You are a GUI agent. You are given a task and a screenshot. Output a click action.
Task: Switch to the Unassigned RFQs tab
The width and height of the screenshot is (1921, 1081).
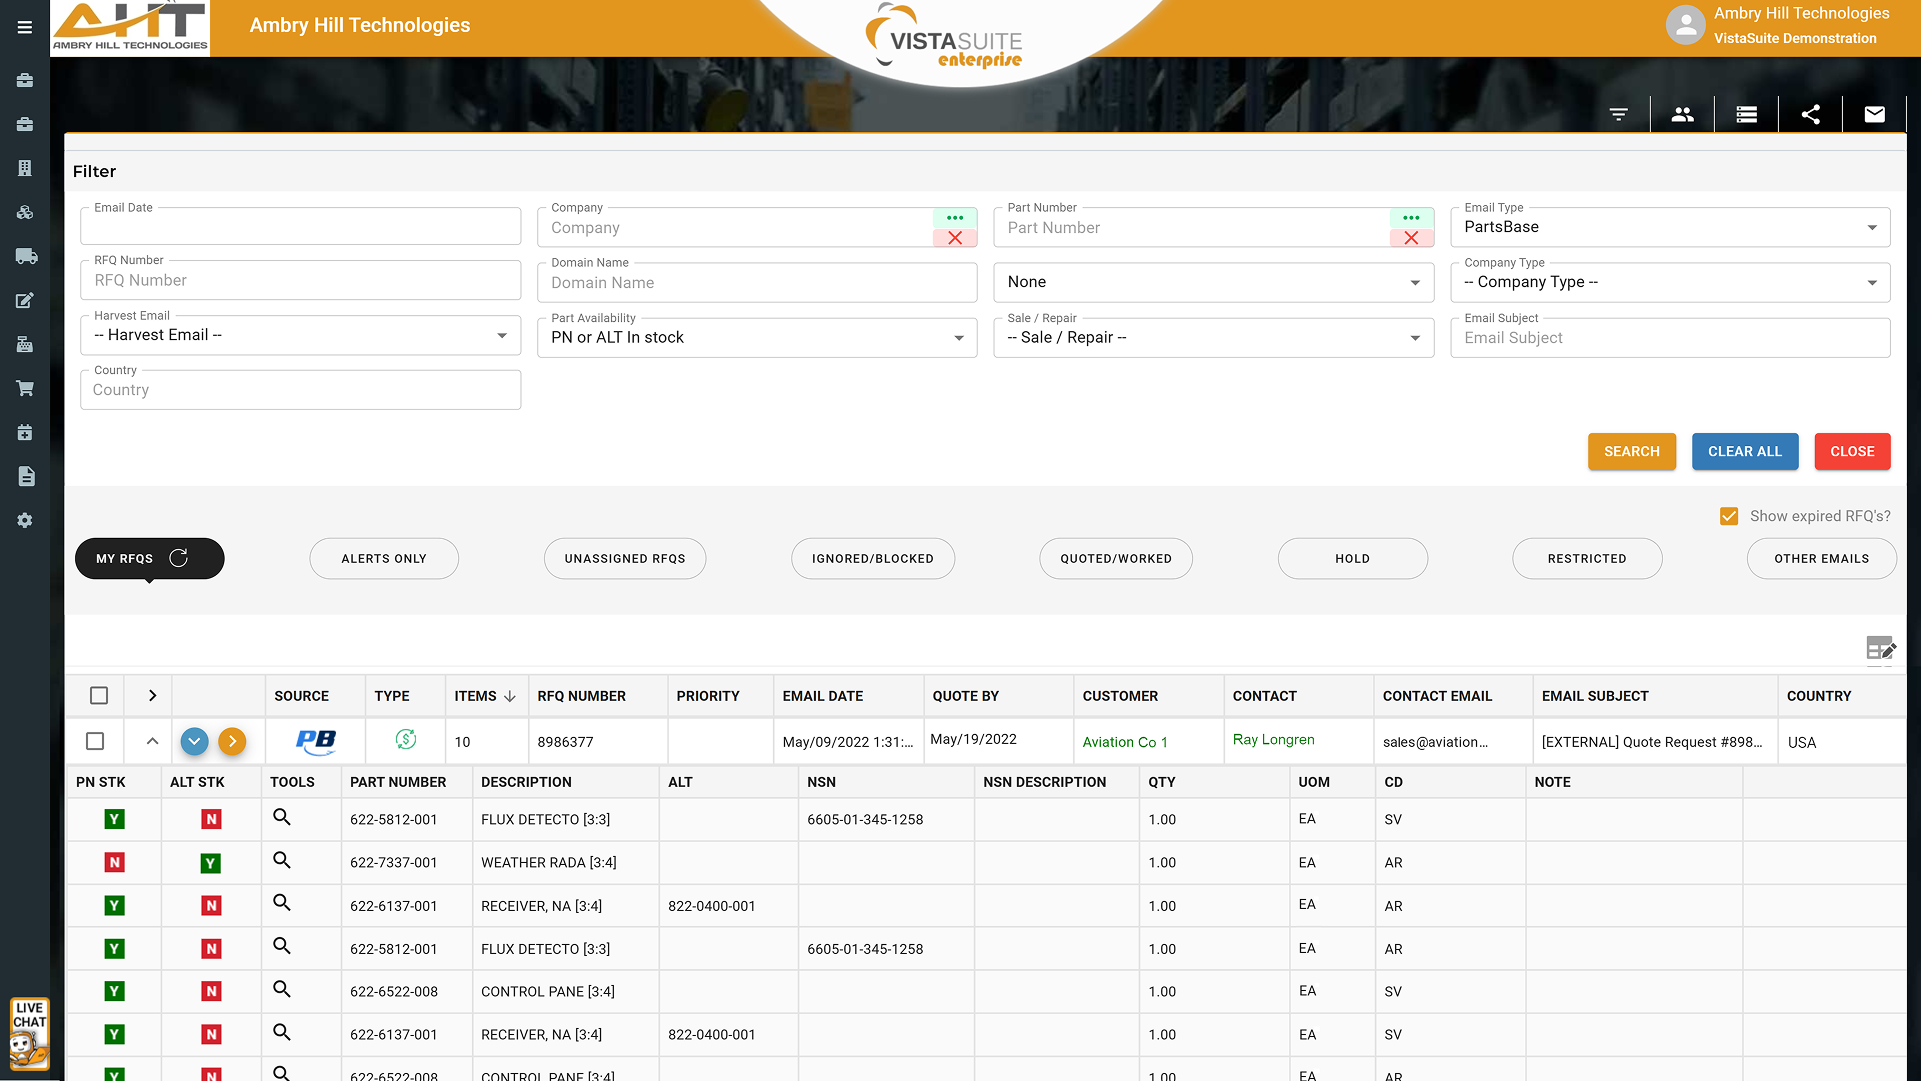click(624, 559)
